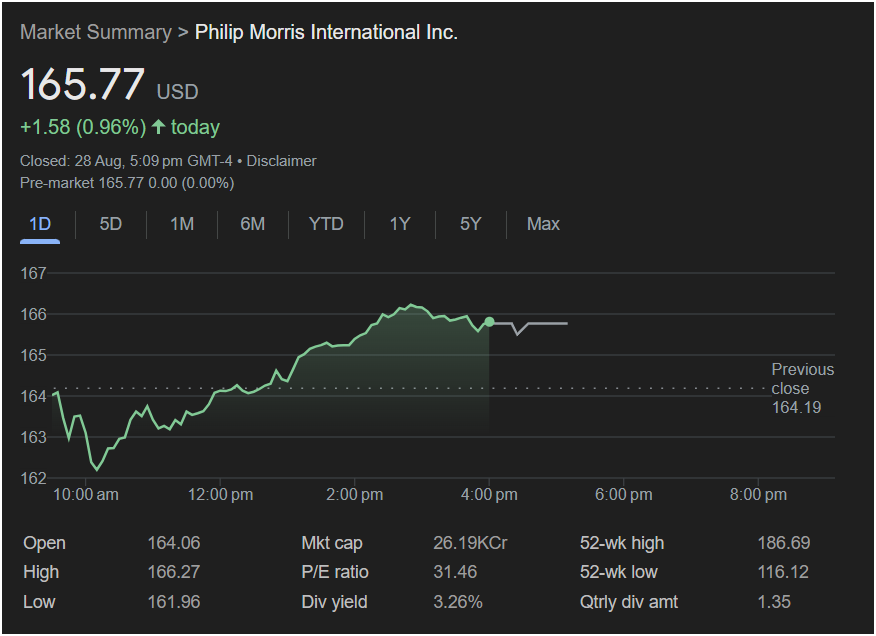Click the Previous close 164.19 label

tap(801, 388)
